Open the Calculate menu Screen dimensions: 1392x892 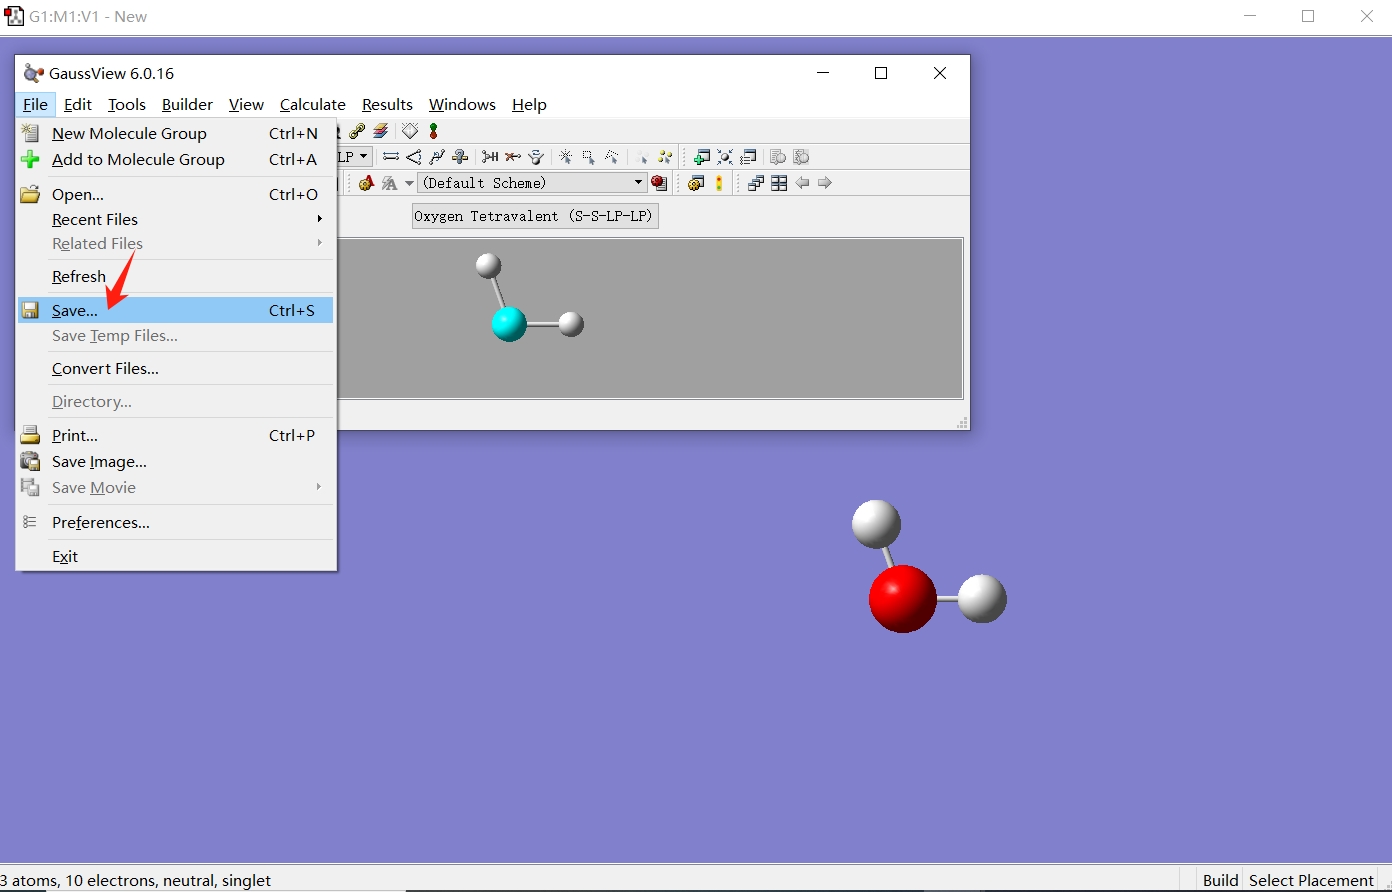click(313, 104)
